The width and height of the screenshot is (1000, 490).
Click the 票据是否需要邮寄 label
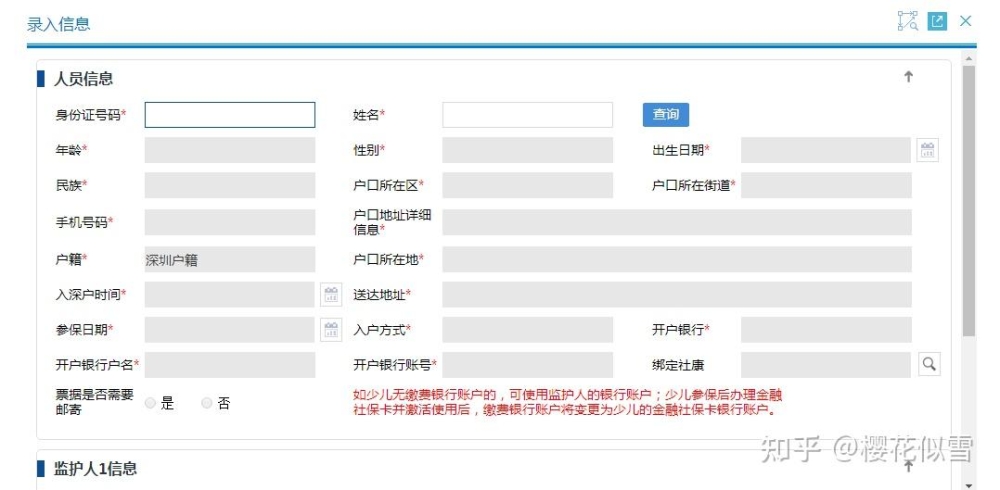[94, 403]
